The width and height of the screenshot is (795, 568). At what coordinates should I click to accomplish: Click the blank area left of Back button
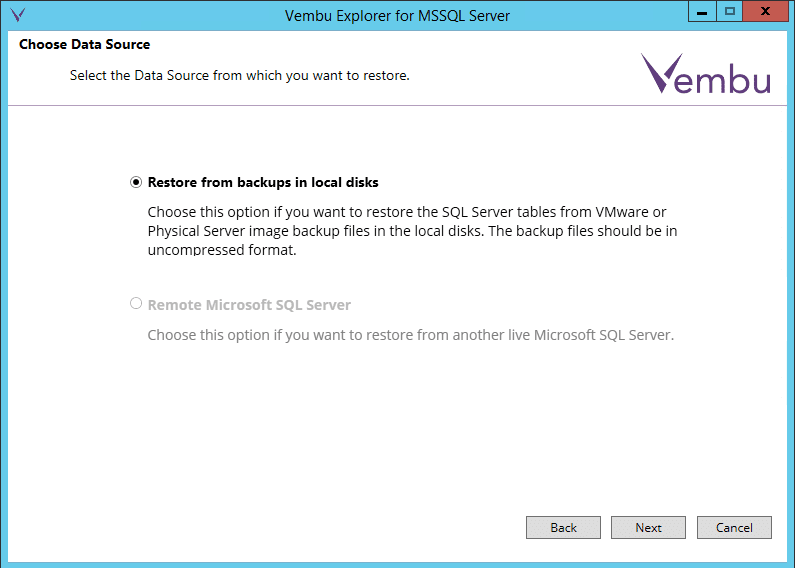300,527
